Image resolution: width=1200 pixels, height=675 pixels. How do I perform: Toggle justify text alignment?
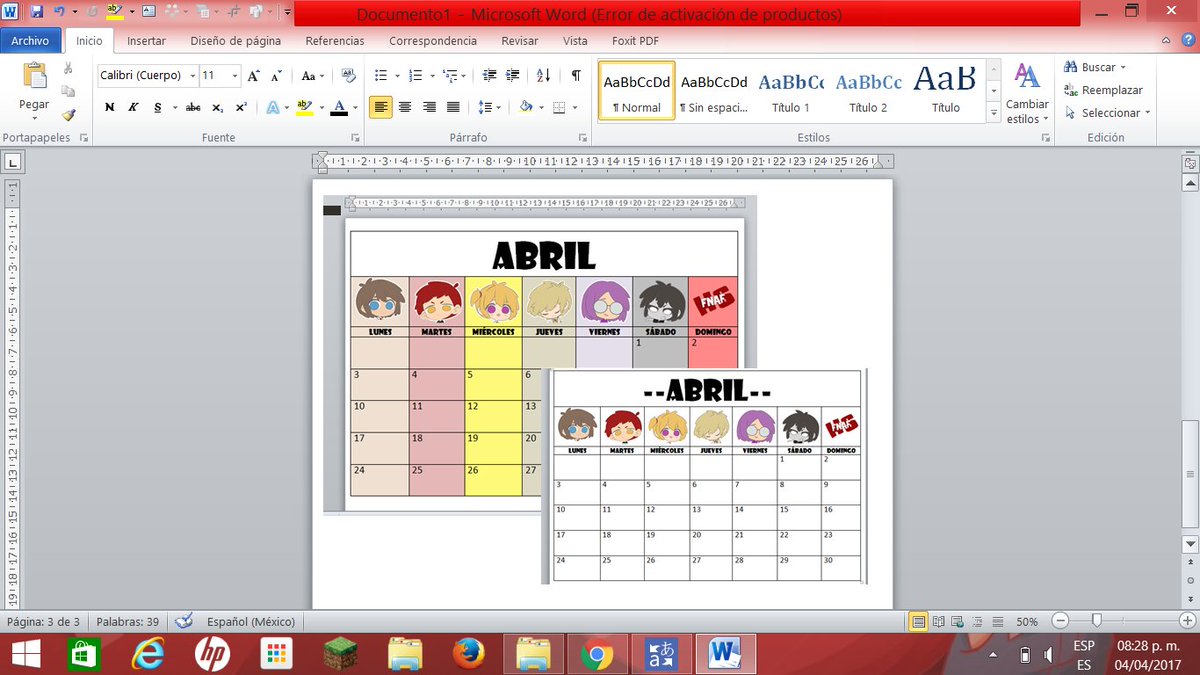[x=452, y=107]
